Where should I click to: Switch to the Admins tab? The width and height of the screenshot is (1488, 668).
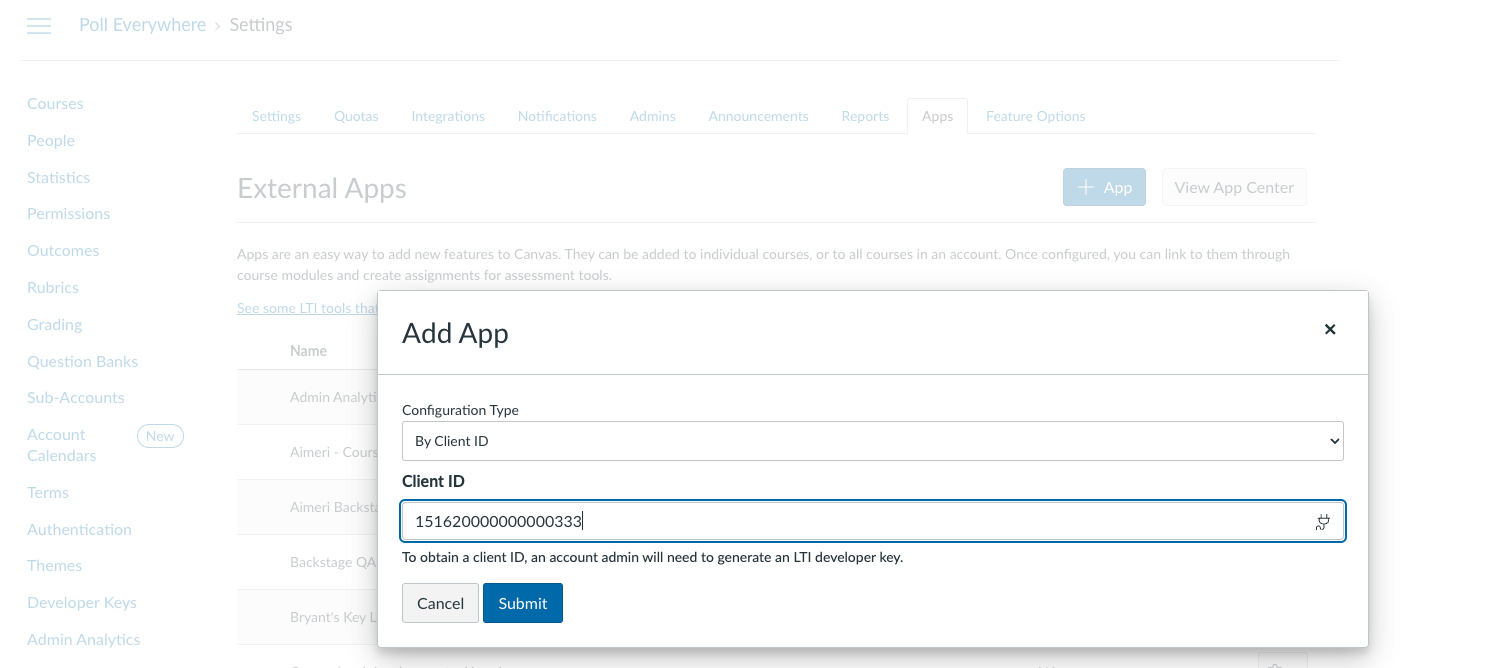pyautogui.click(x=652, y=116)
